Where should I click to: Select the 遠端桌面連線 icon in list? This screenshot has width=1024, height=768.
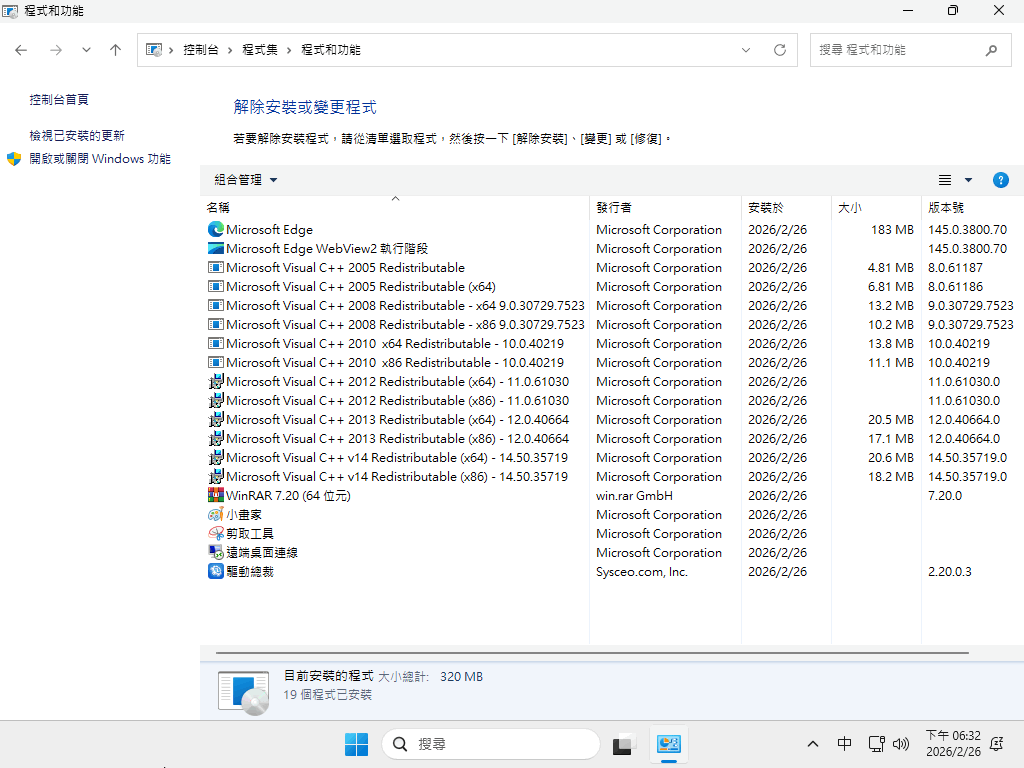215,553
